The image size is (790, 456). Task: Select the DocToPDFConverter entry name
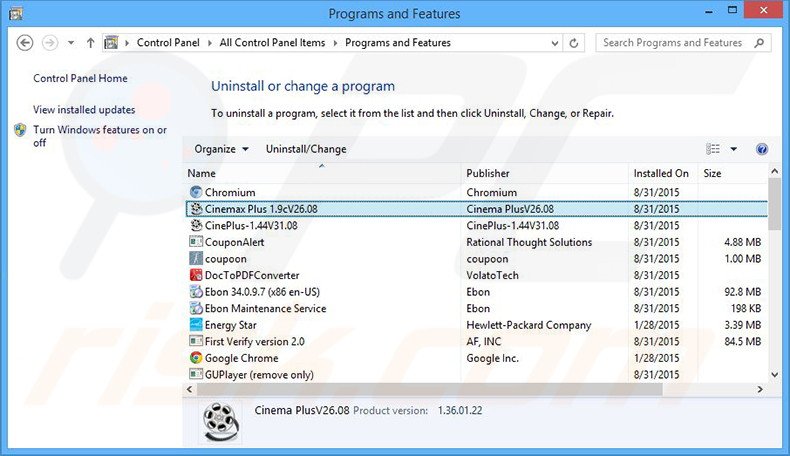click(252, 275)
